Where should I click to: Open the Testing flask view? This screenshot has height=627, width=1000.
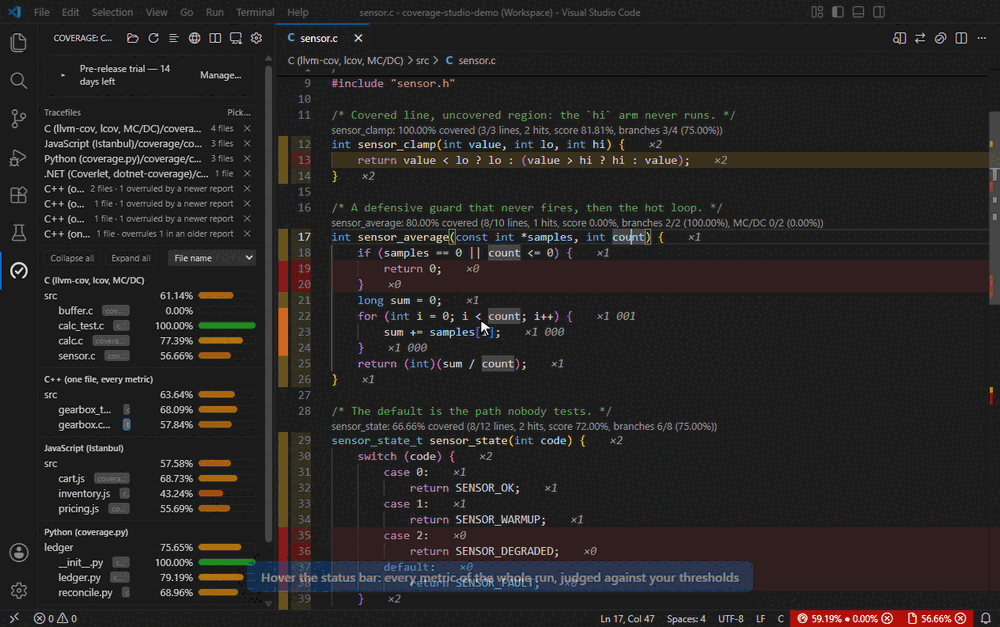18,233
